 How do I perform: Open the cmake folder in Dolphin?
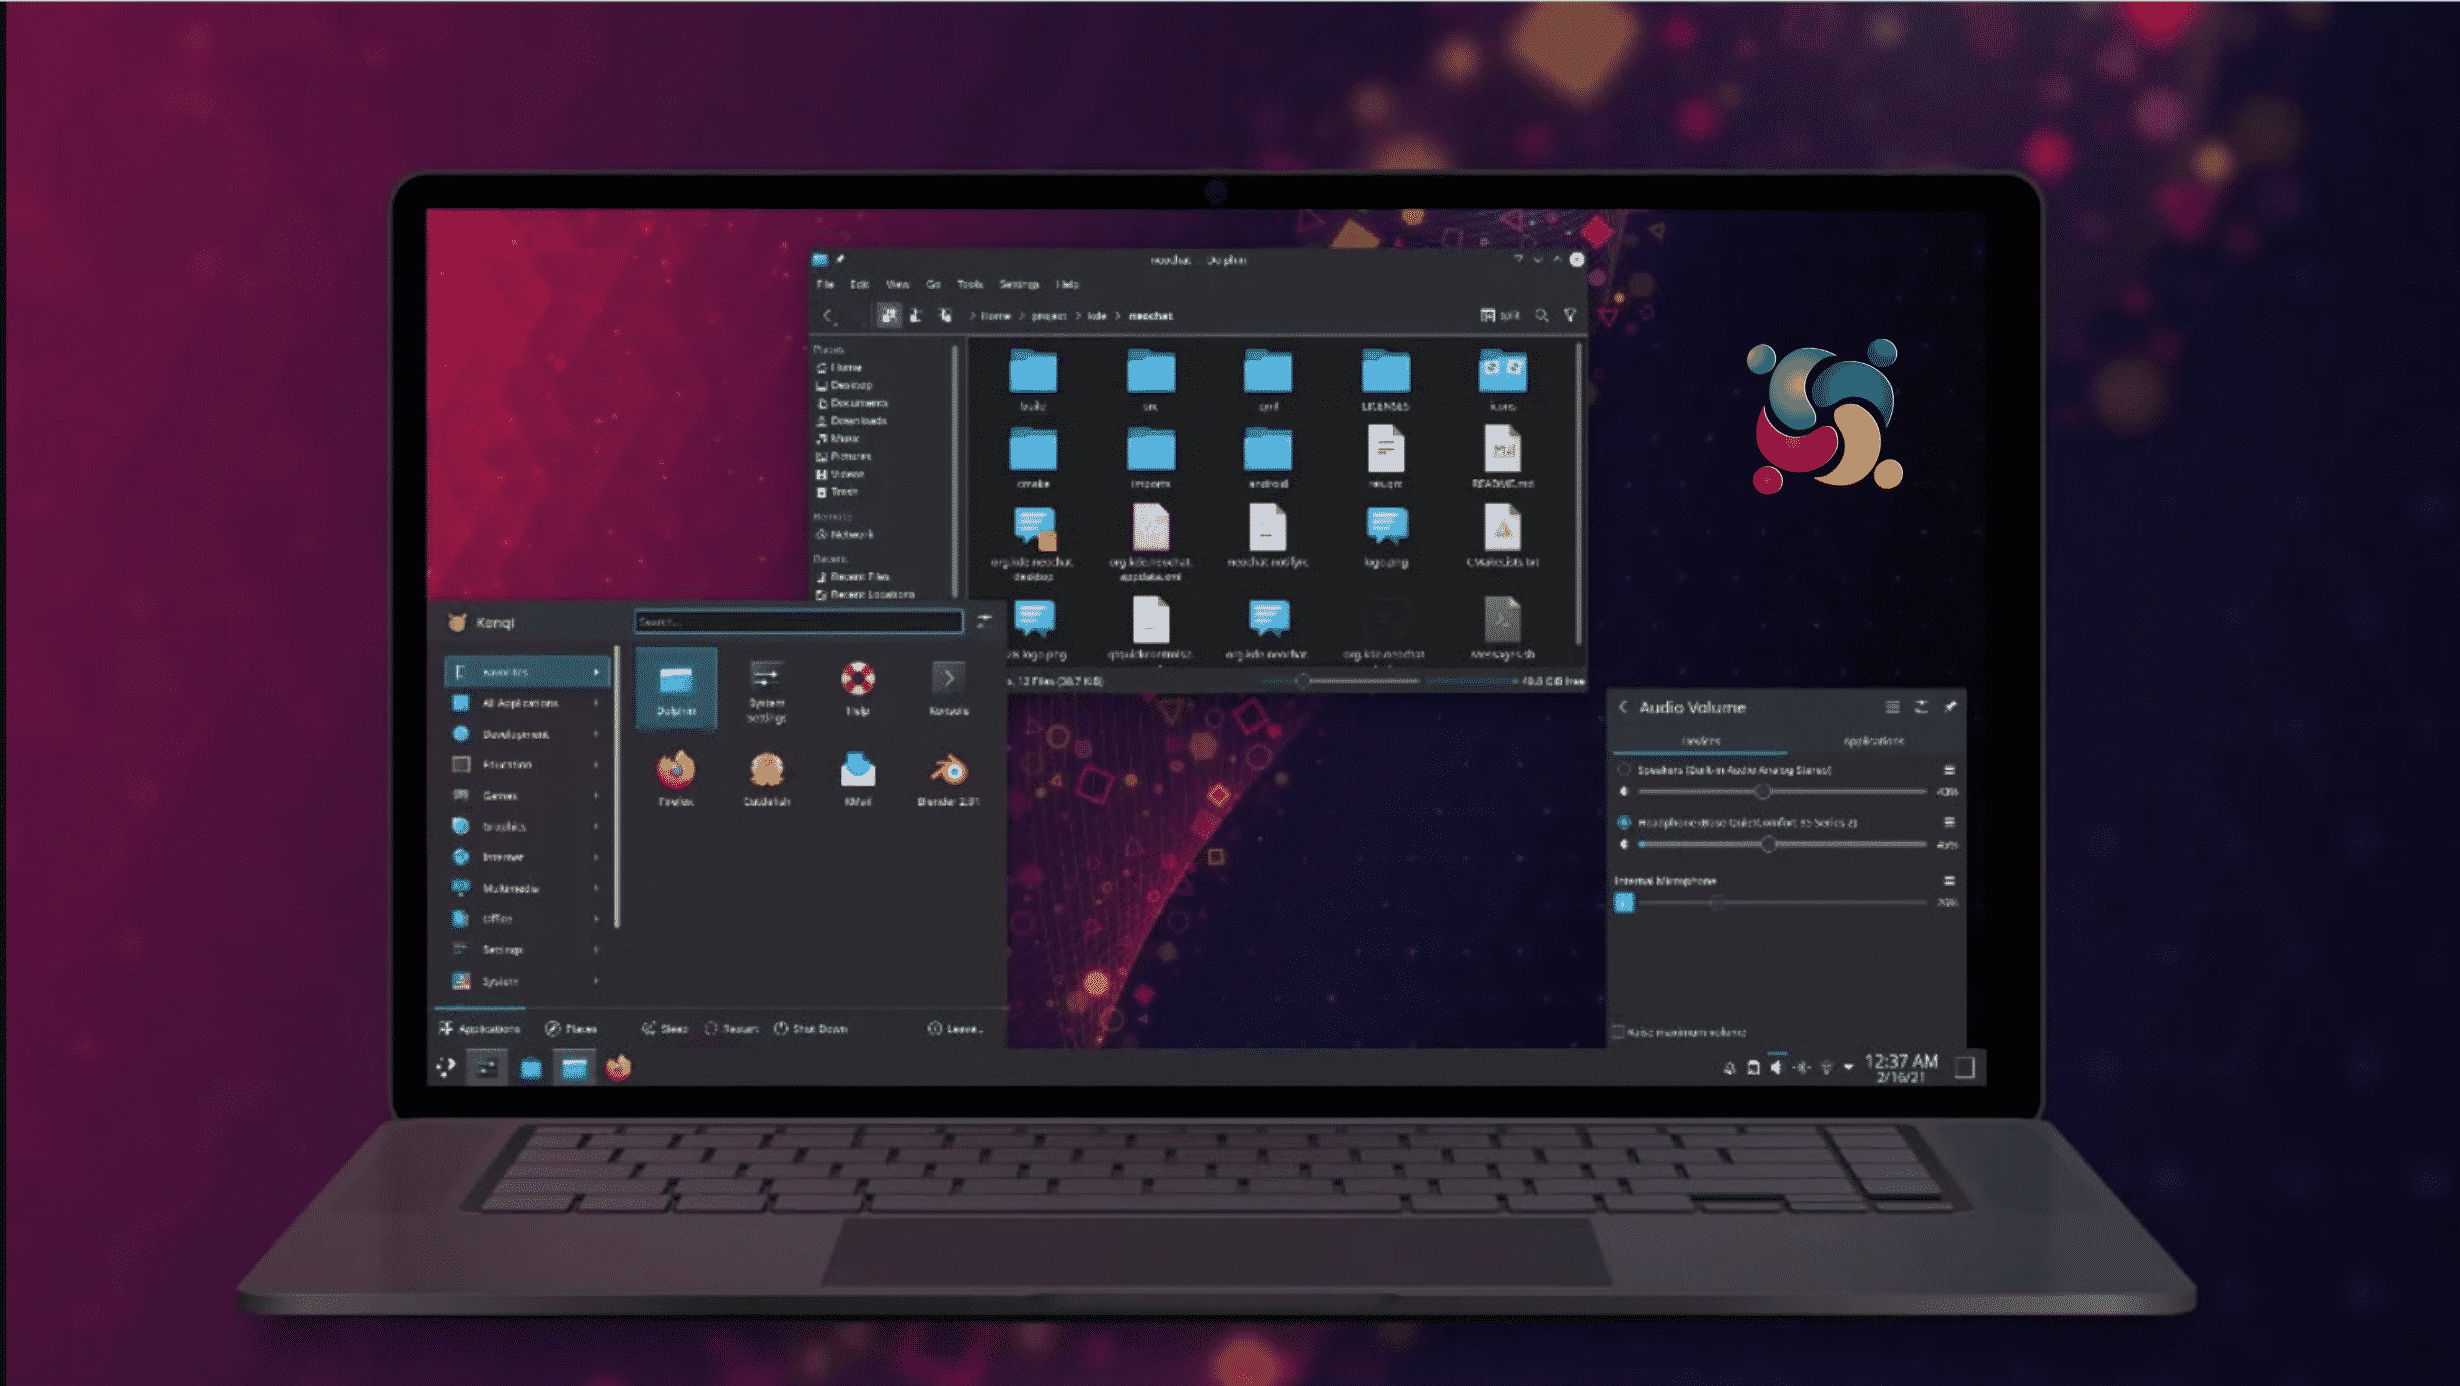(x=1033, y=456)
